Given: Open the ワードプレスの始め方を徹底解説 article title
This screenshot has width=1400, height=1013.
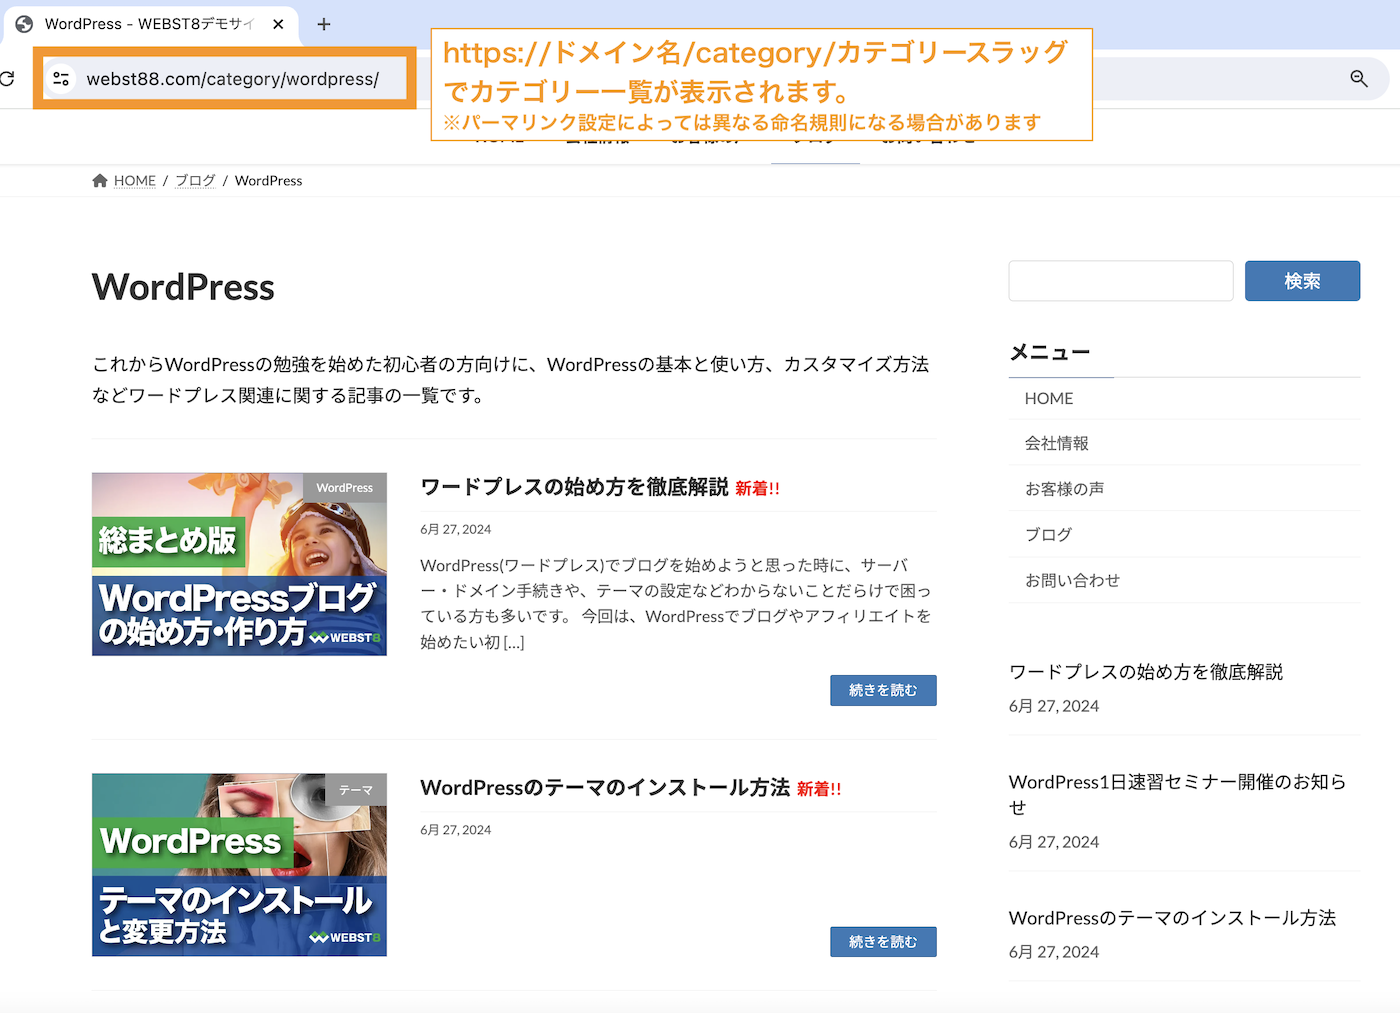Looking at the screenshot, I should click(574, 487).
